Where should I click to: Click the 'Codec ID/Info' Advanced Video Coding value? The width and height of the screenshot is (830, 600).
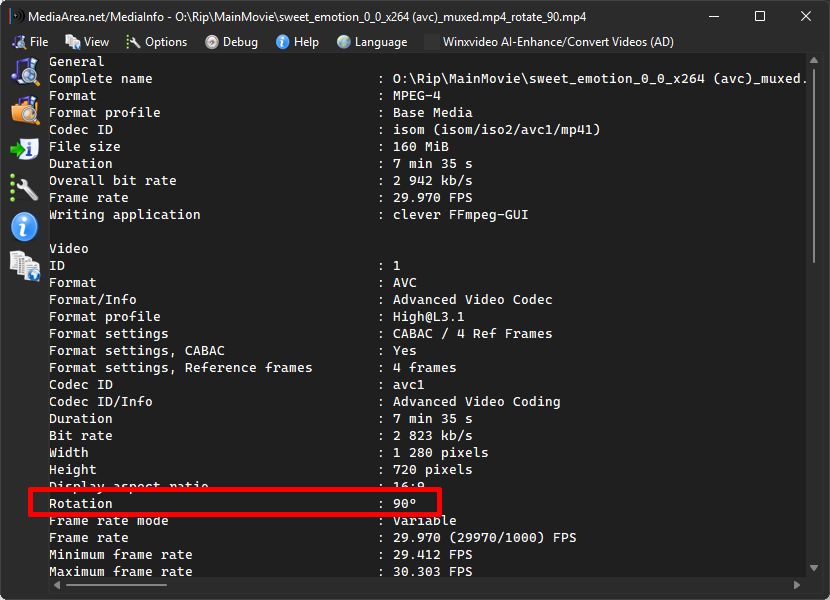point(476,401)
